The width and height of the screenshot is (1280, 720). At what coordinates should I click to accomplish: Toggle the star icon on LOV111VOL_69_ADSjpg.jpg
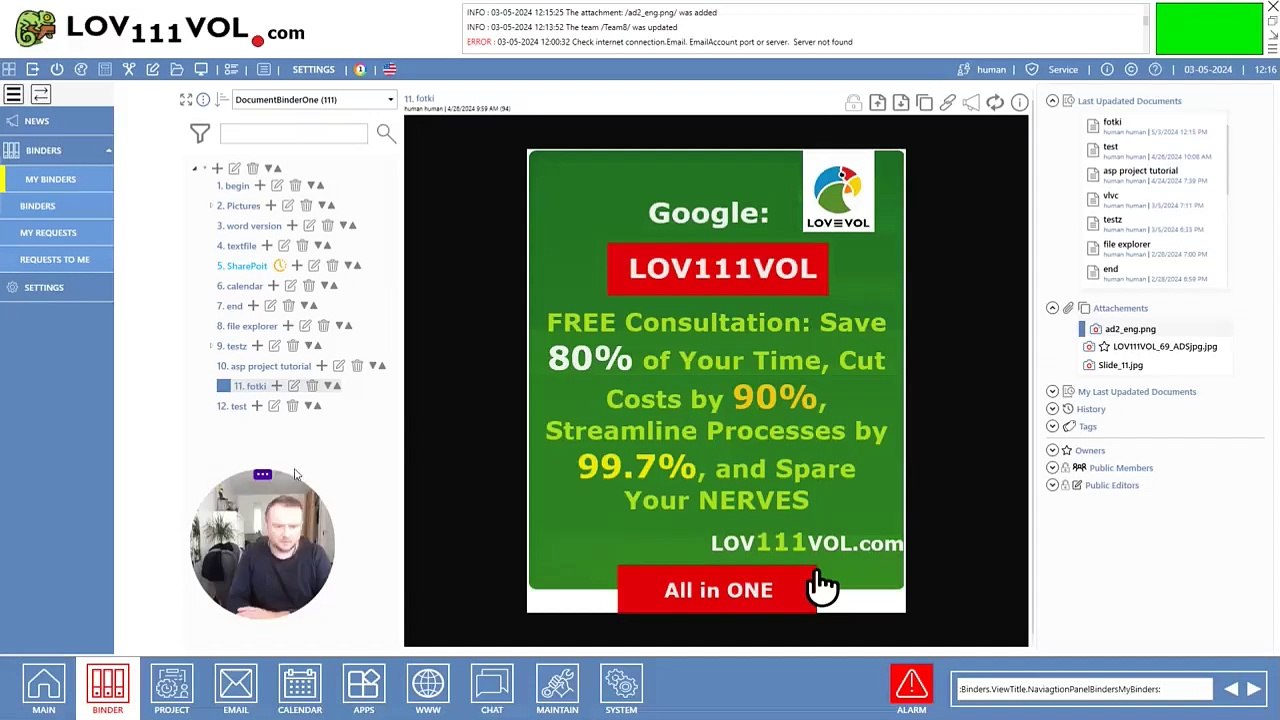click(1104, 346)
